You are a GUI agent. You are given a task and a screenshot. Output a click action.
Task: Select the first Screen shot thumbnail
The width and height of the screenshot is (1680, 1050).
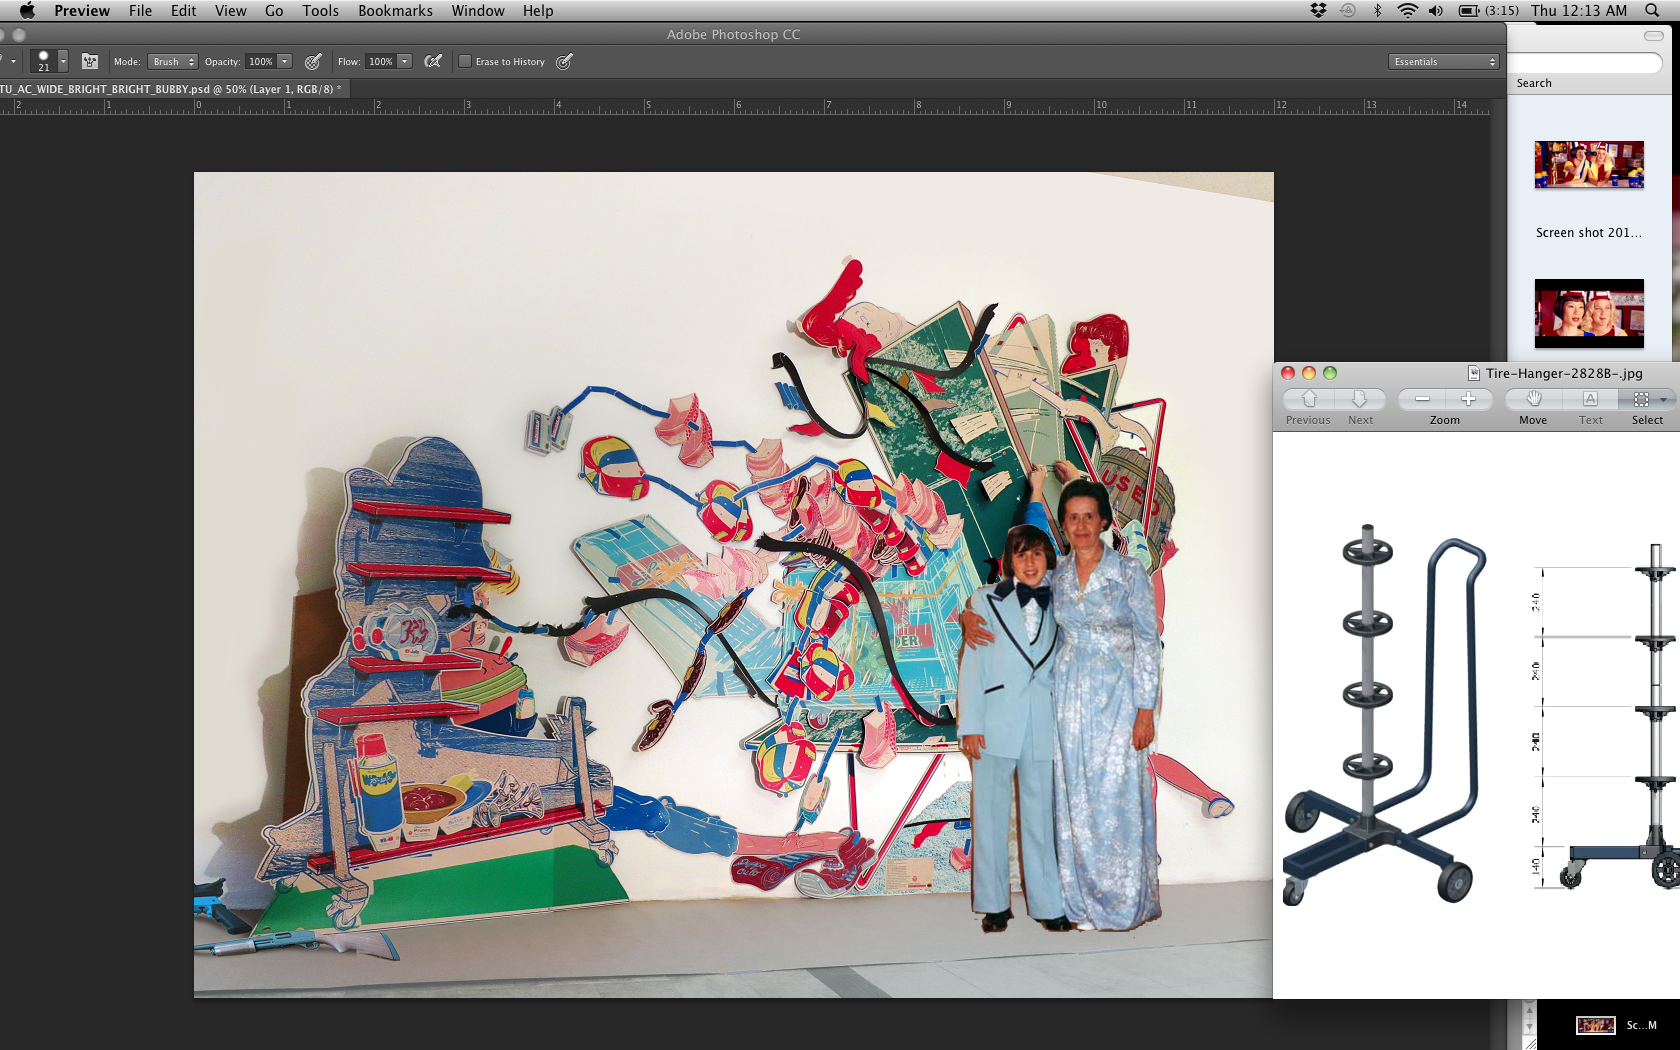point(1589,165)
